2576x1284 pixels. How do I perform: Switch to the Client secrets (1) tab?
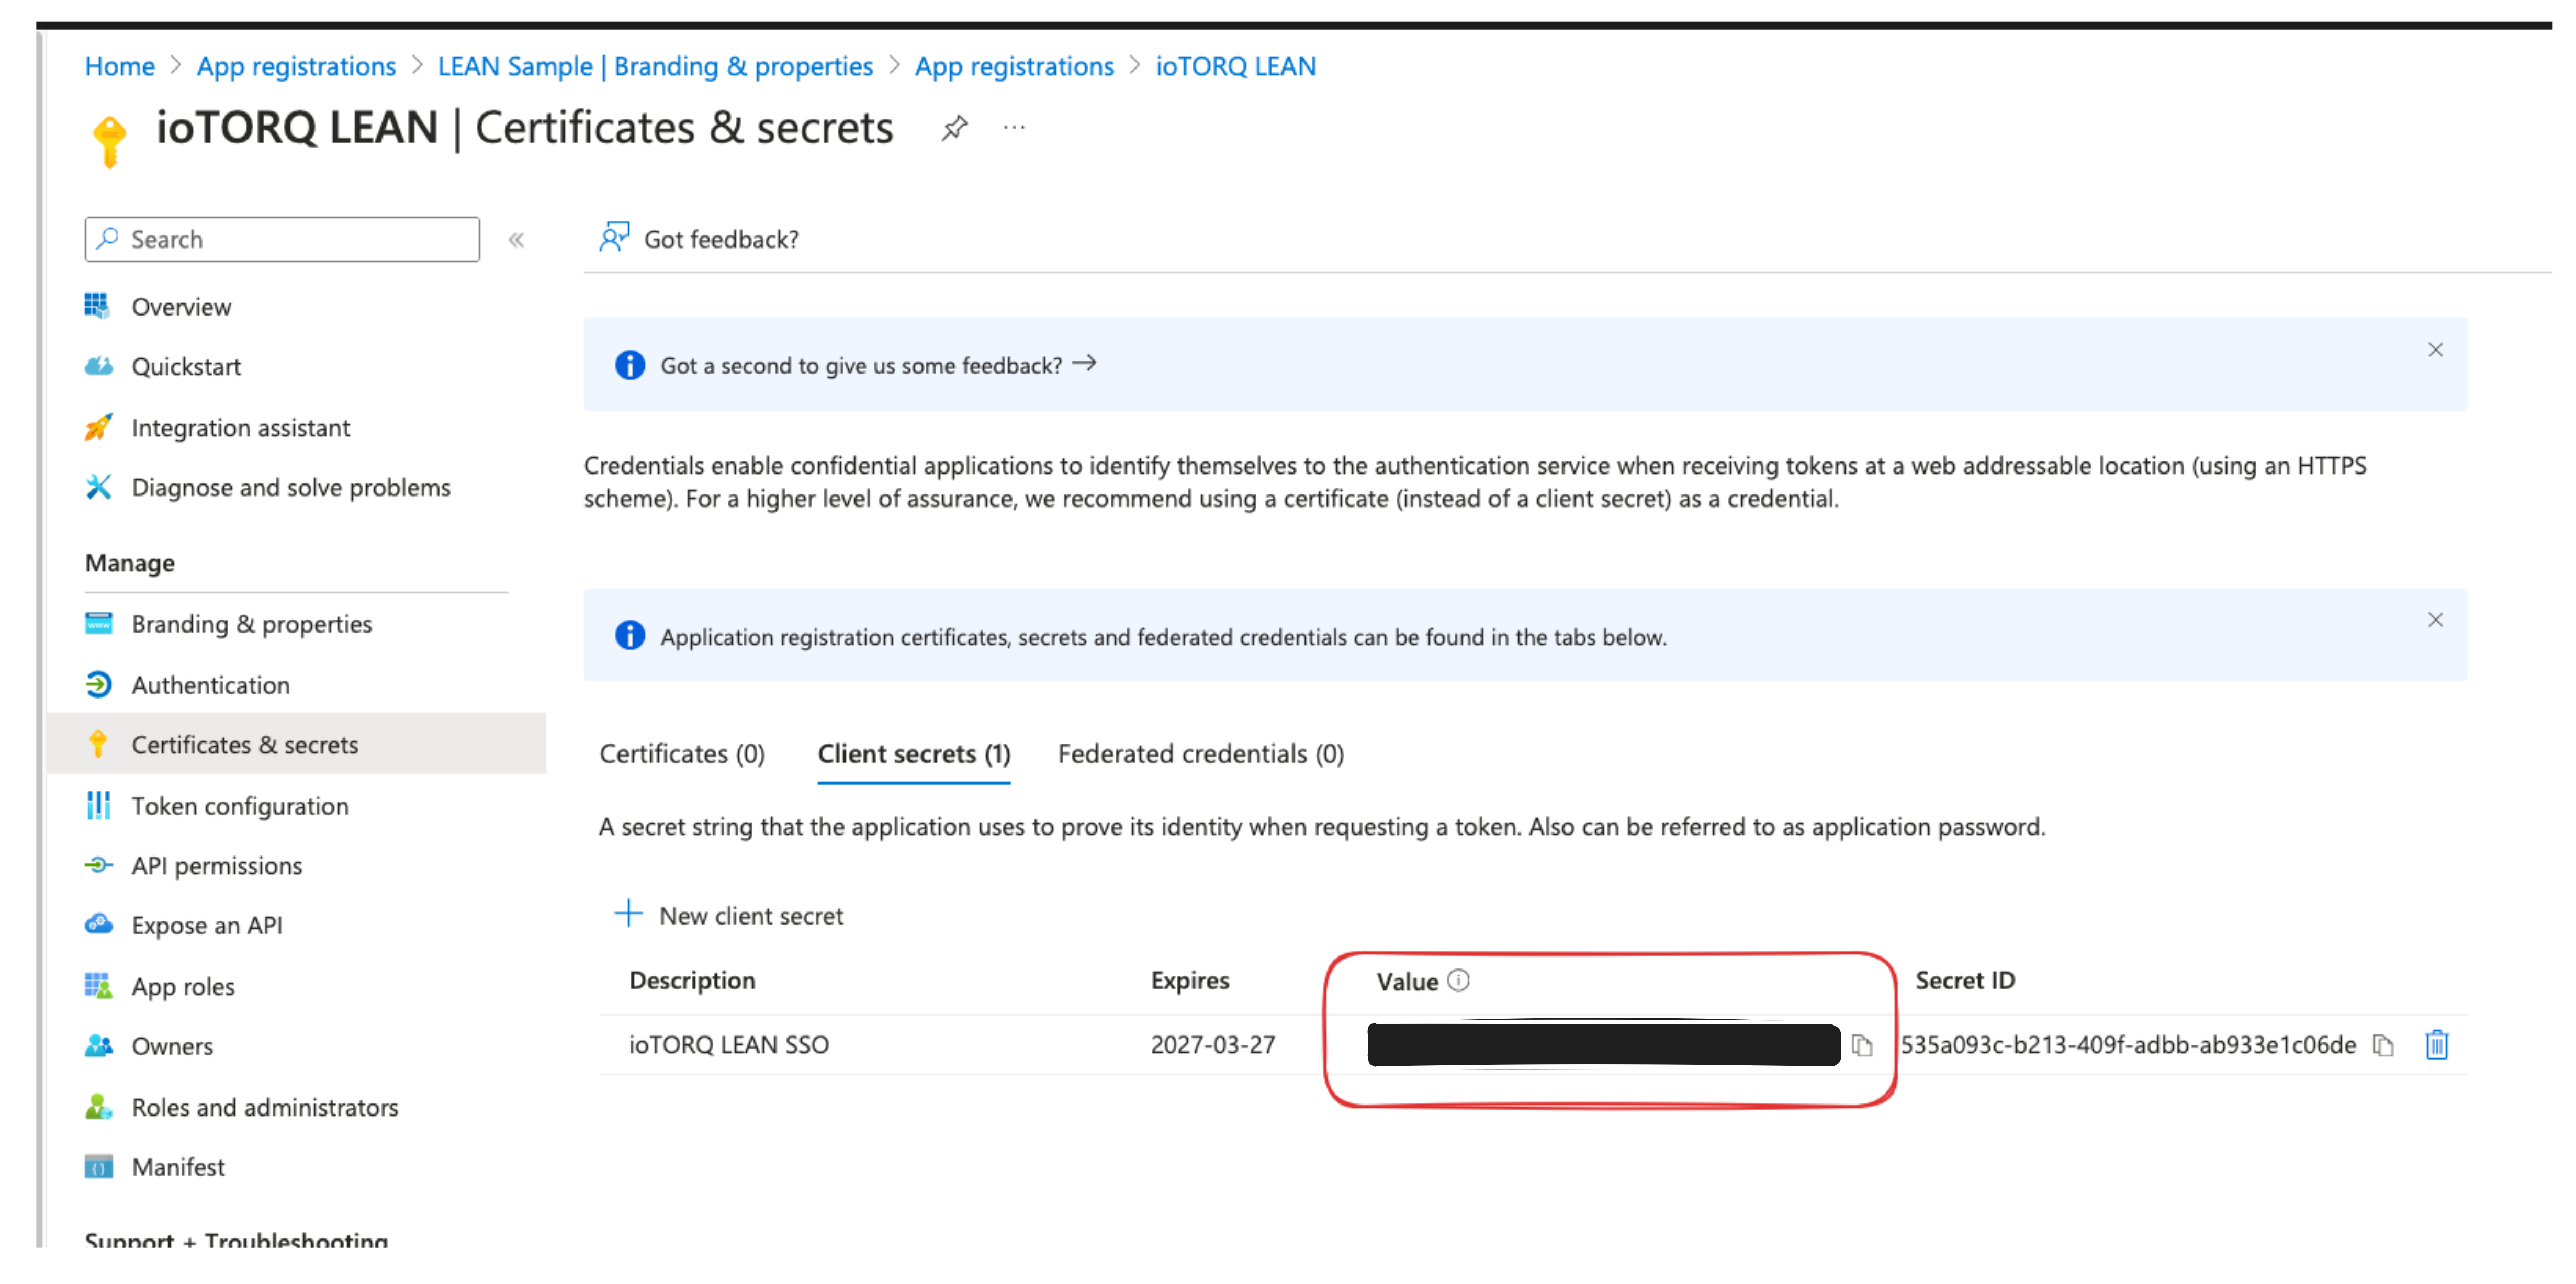pyautogui.click(x=914, y=754)
